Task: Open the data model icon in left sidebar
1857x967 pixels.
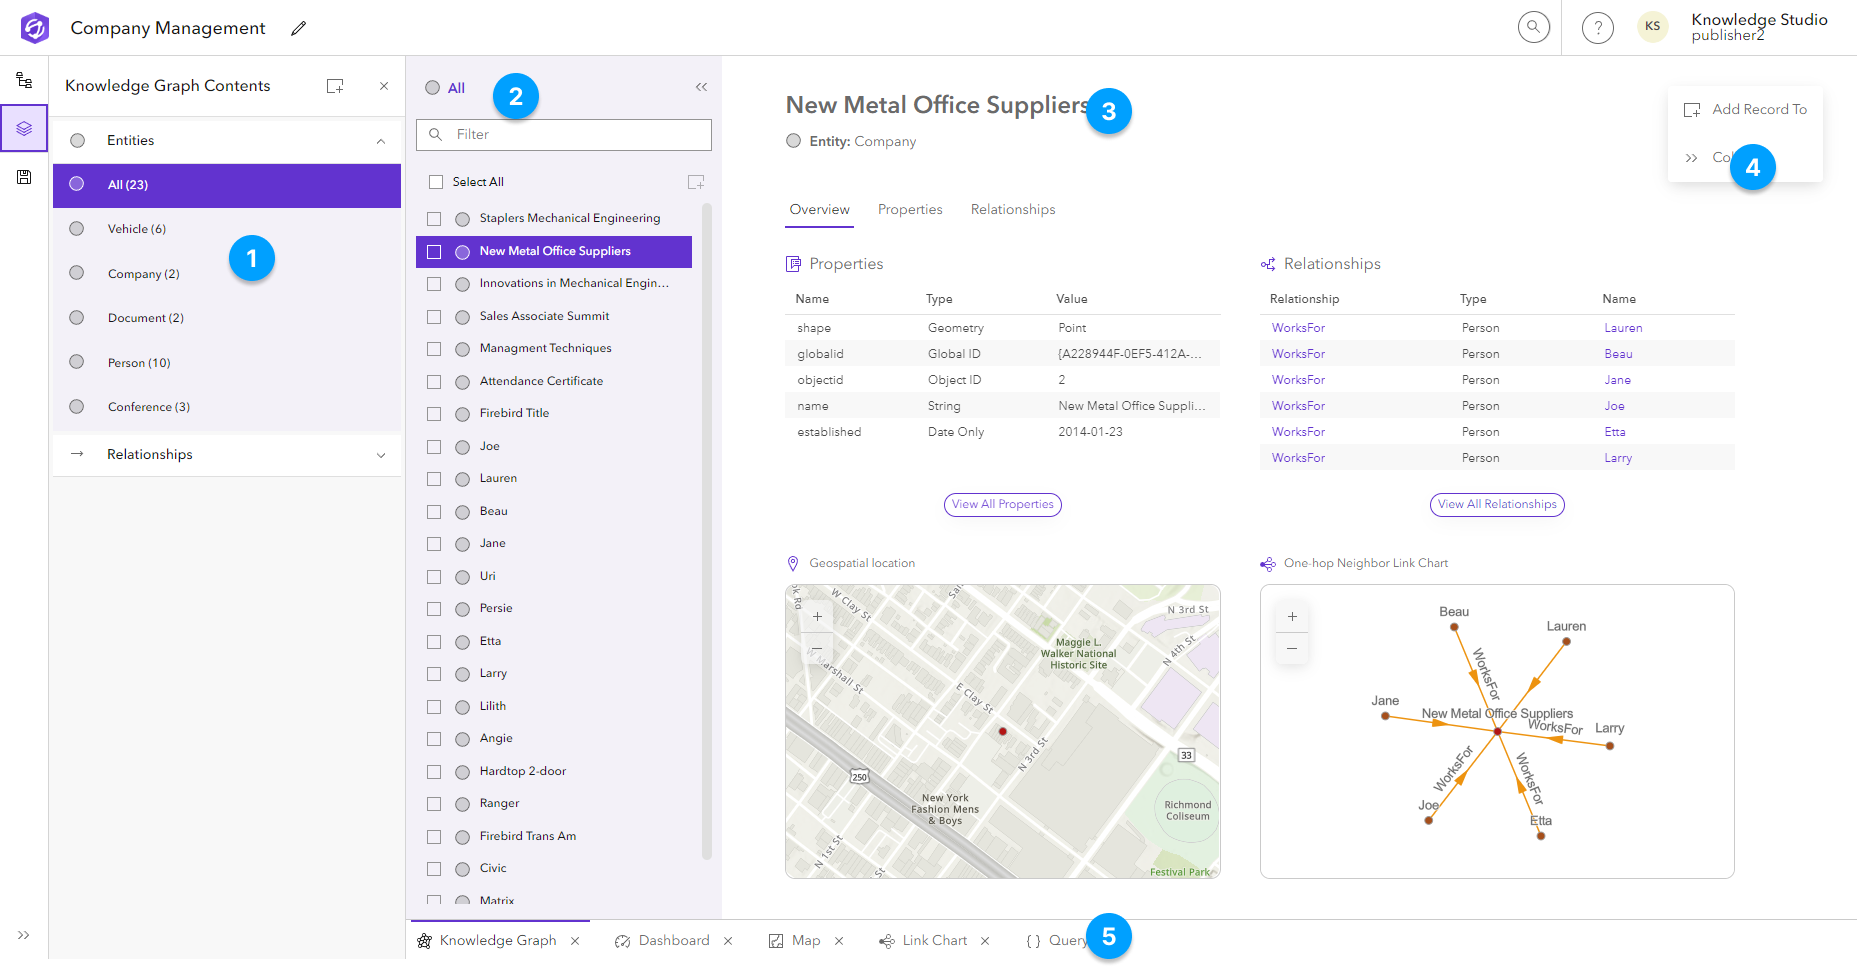Action: pos(24,80)
